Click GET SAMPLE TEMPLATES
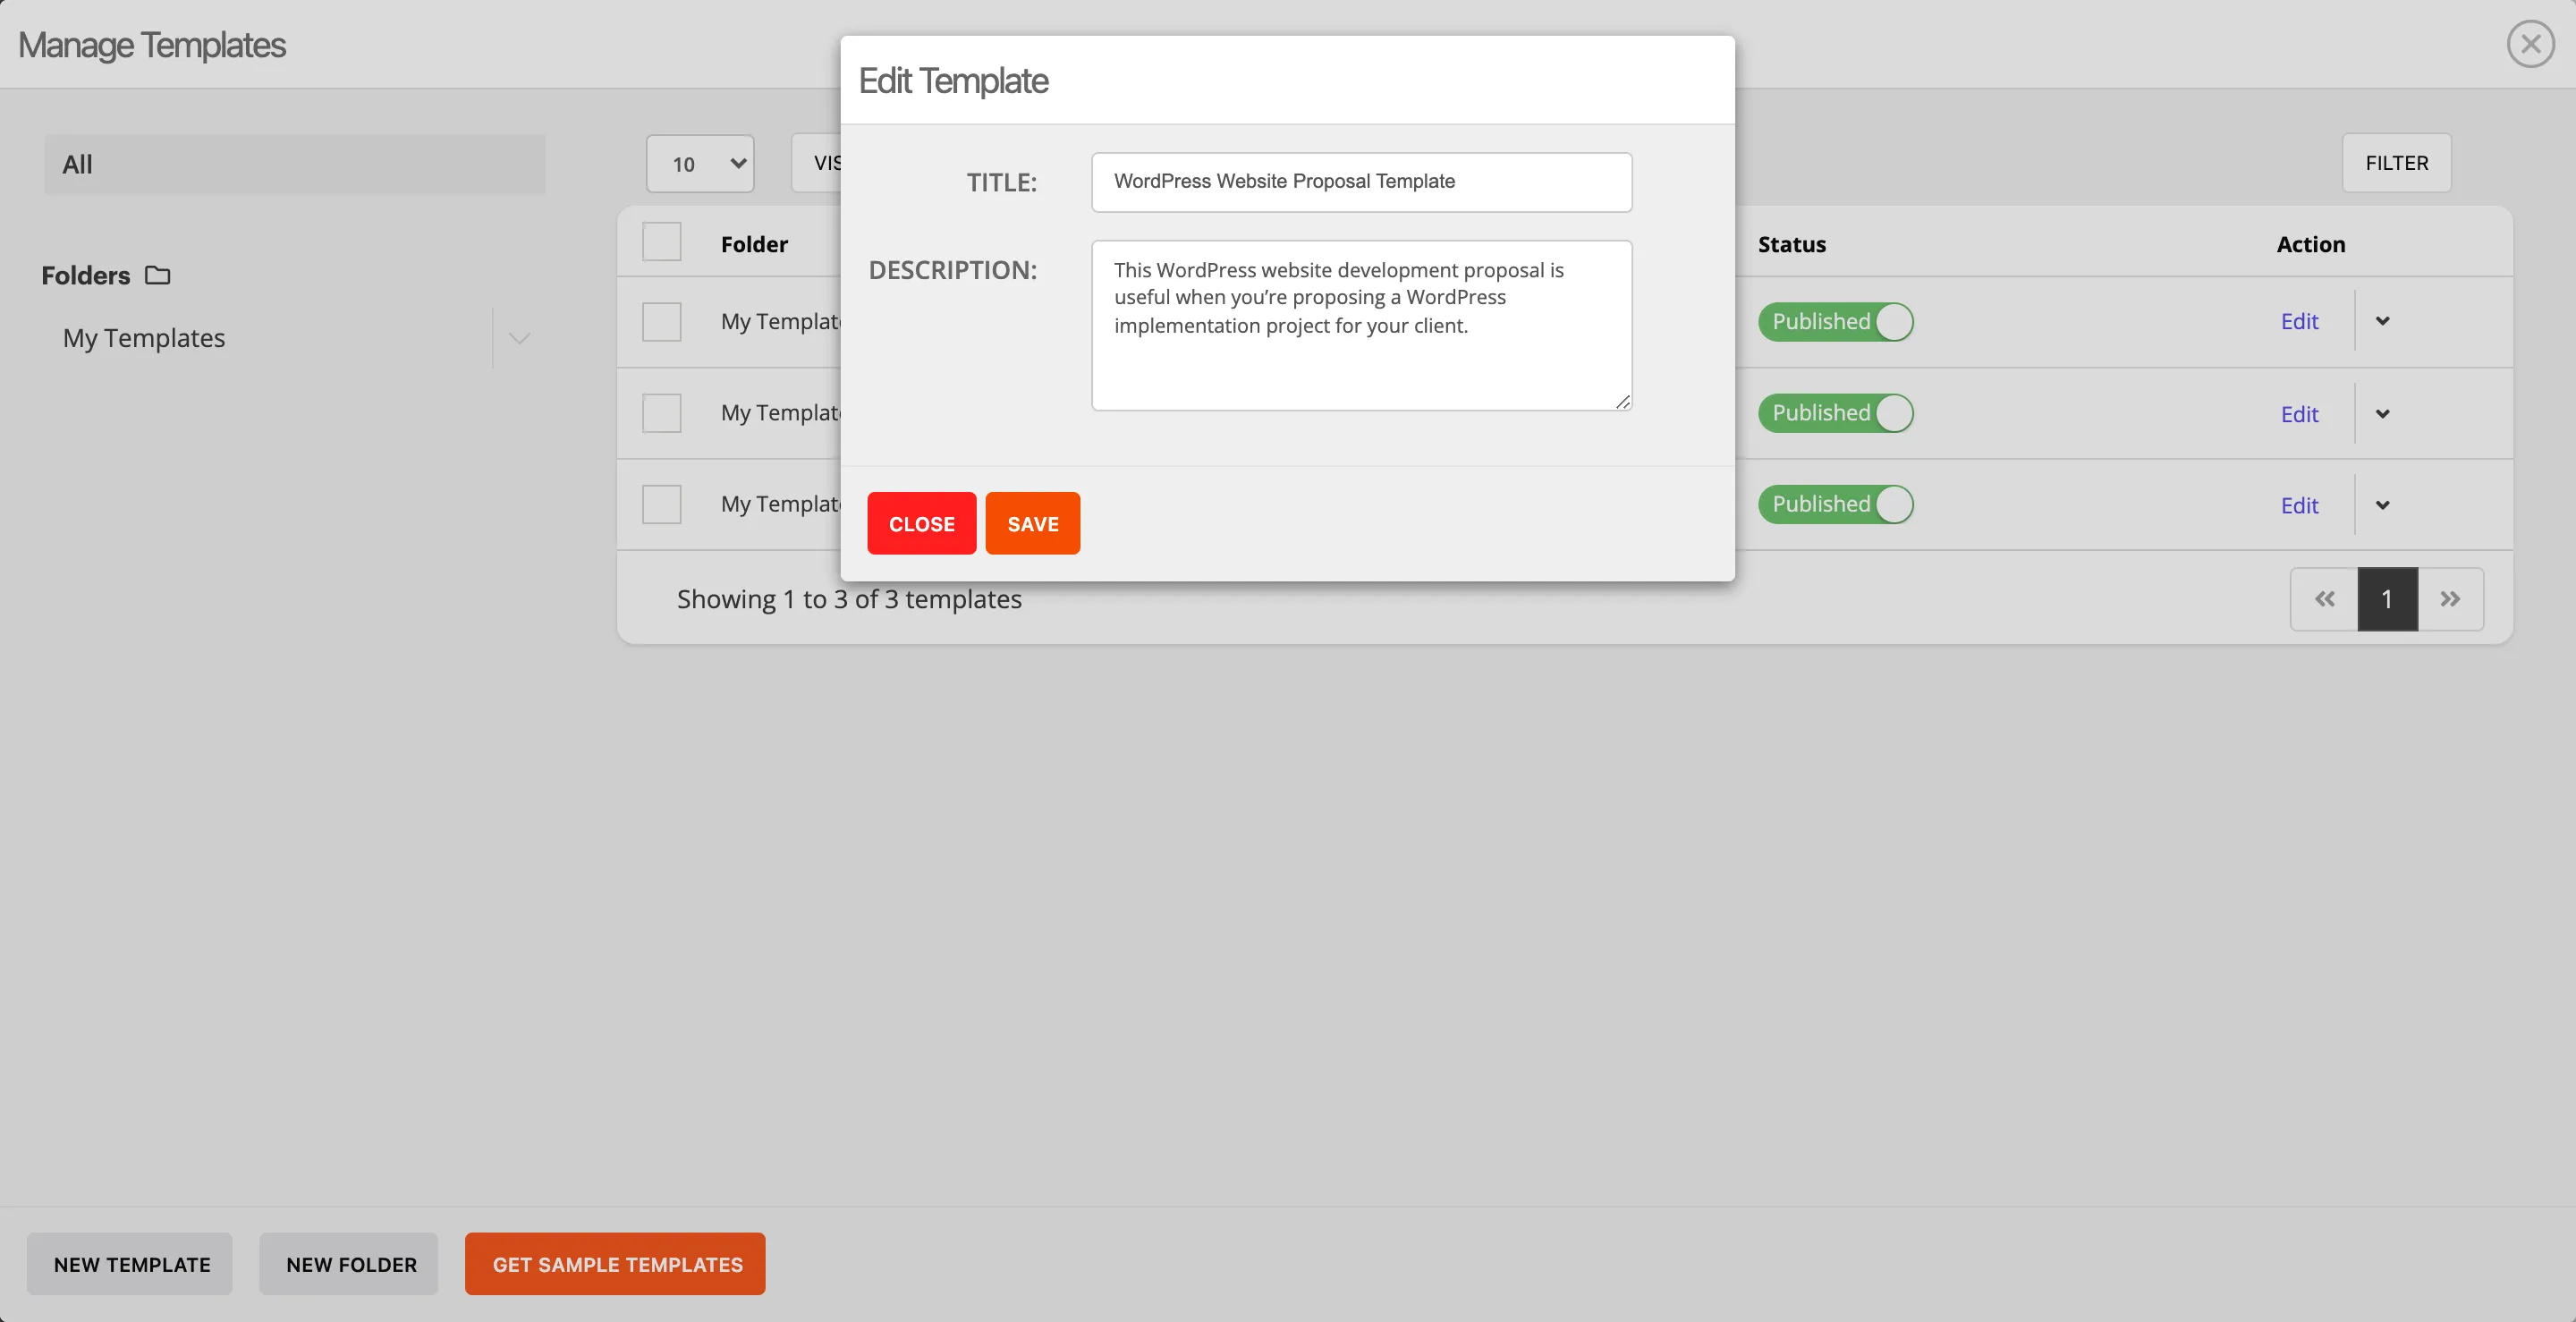Screen dimensions: 2576x1322 (614, 1263)
